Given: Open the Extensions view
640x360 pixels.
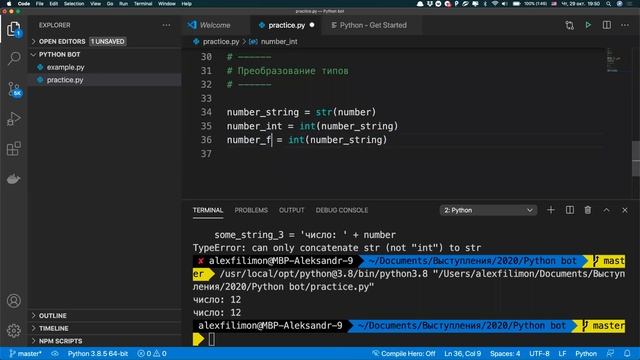Looking at the screenshot, I should coord(13,149).
